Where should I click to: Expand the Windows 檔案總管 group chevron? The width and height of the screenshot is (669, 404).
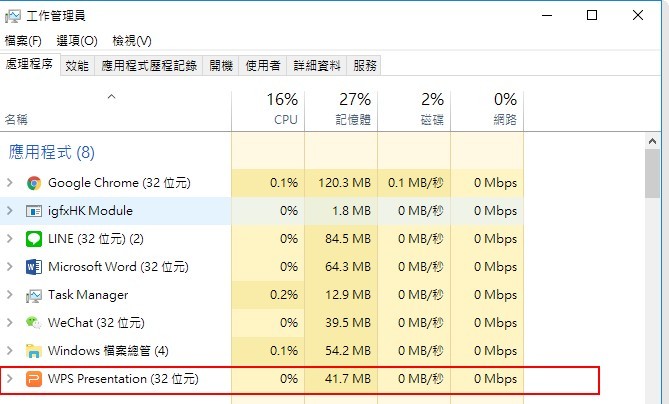point(10,351)
